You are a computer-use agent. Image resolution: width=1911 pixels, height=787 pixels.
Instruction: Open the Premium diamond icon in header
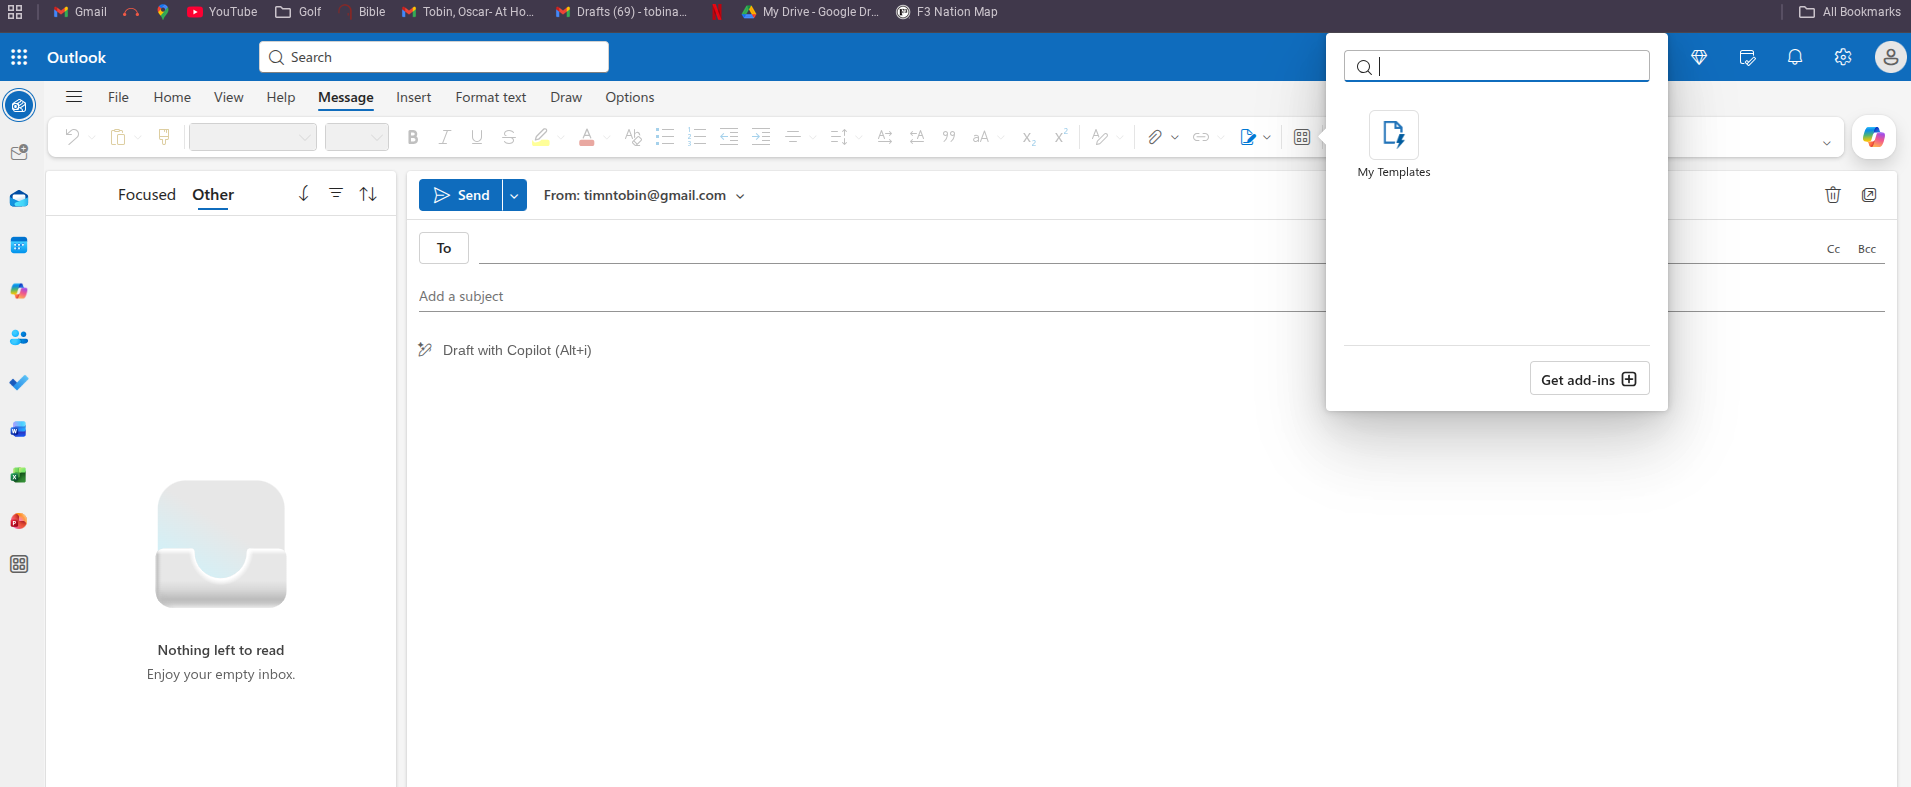pyautogui.click(x=1699, y=57)
